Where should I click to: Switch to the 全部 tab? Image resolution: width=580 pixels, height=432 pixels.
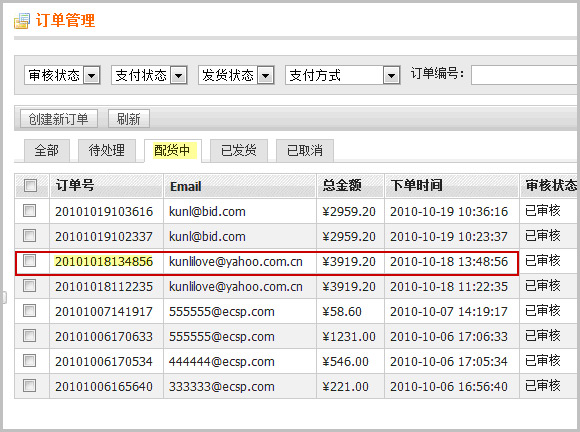coord(47,151)
